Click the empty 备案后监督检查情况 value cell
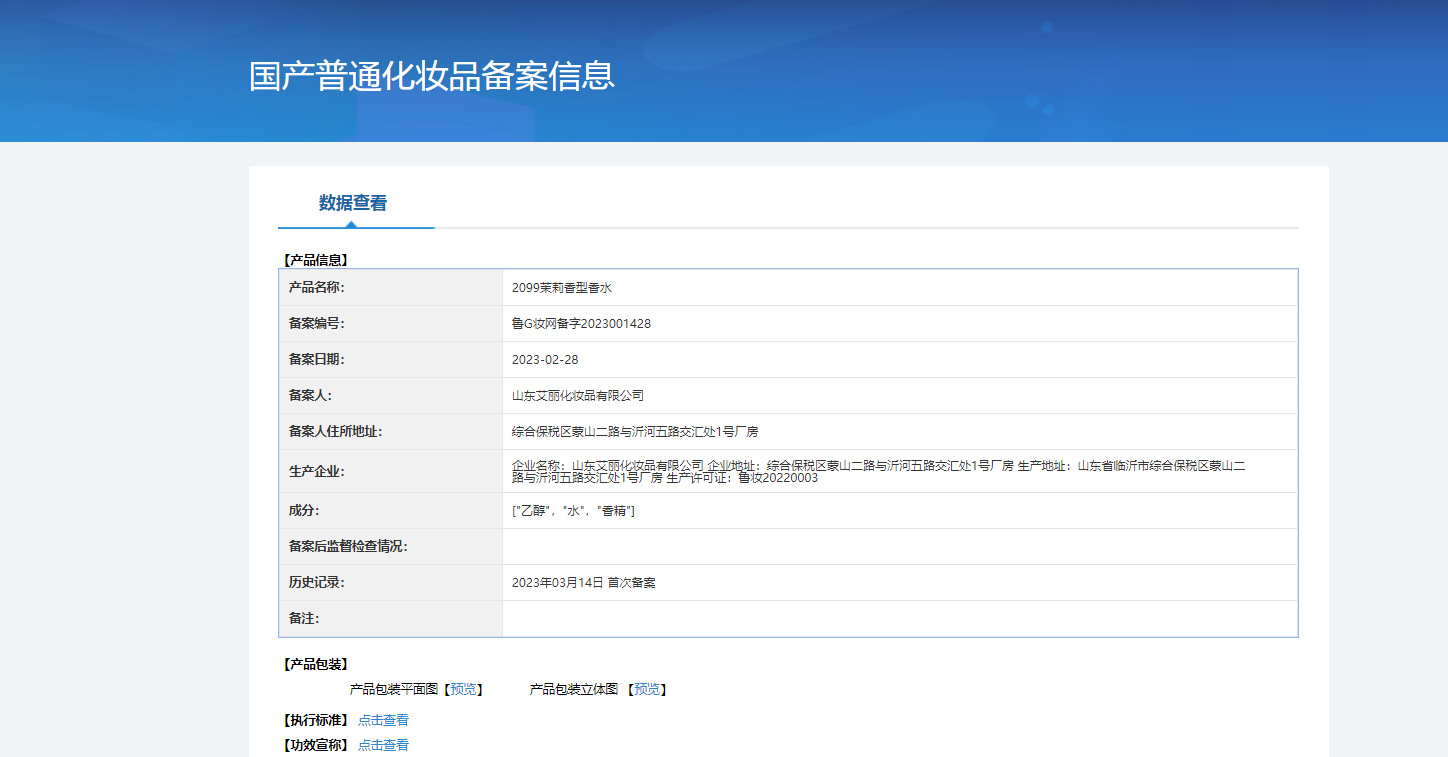The height and width of the screenshot is (757, 1448). click(x=899, y=547)
